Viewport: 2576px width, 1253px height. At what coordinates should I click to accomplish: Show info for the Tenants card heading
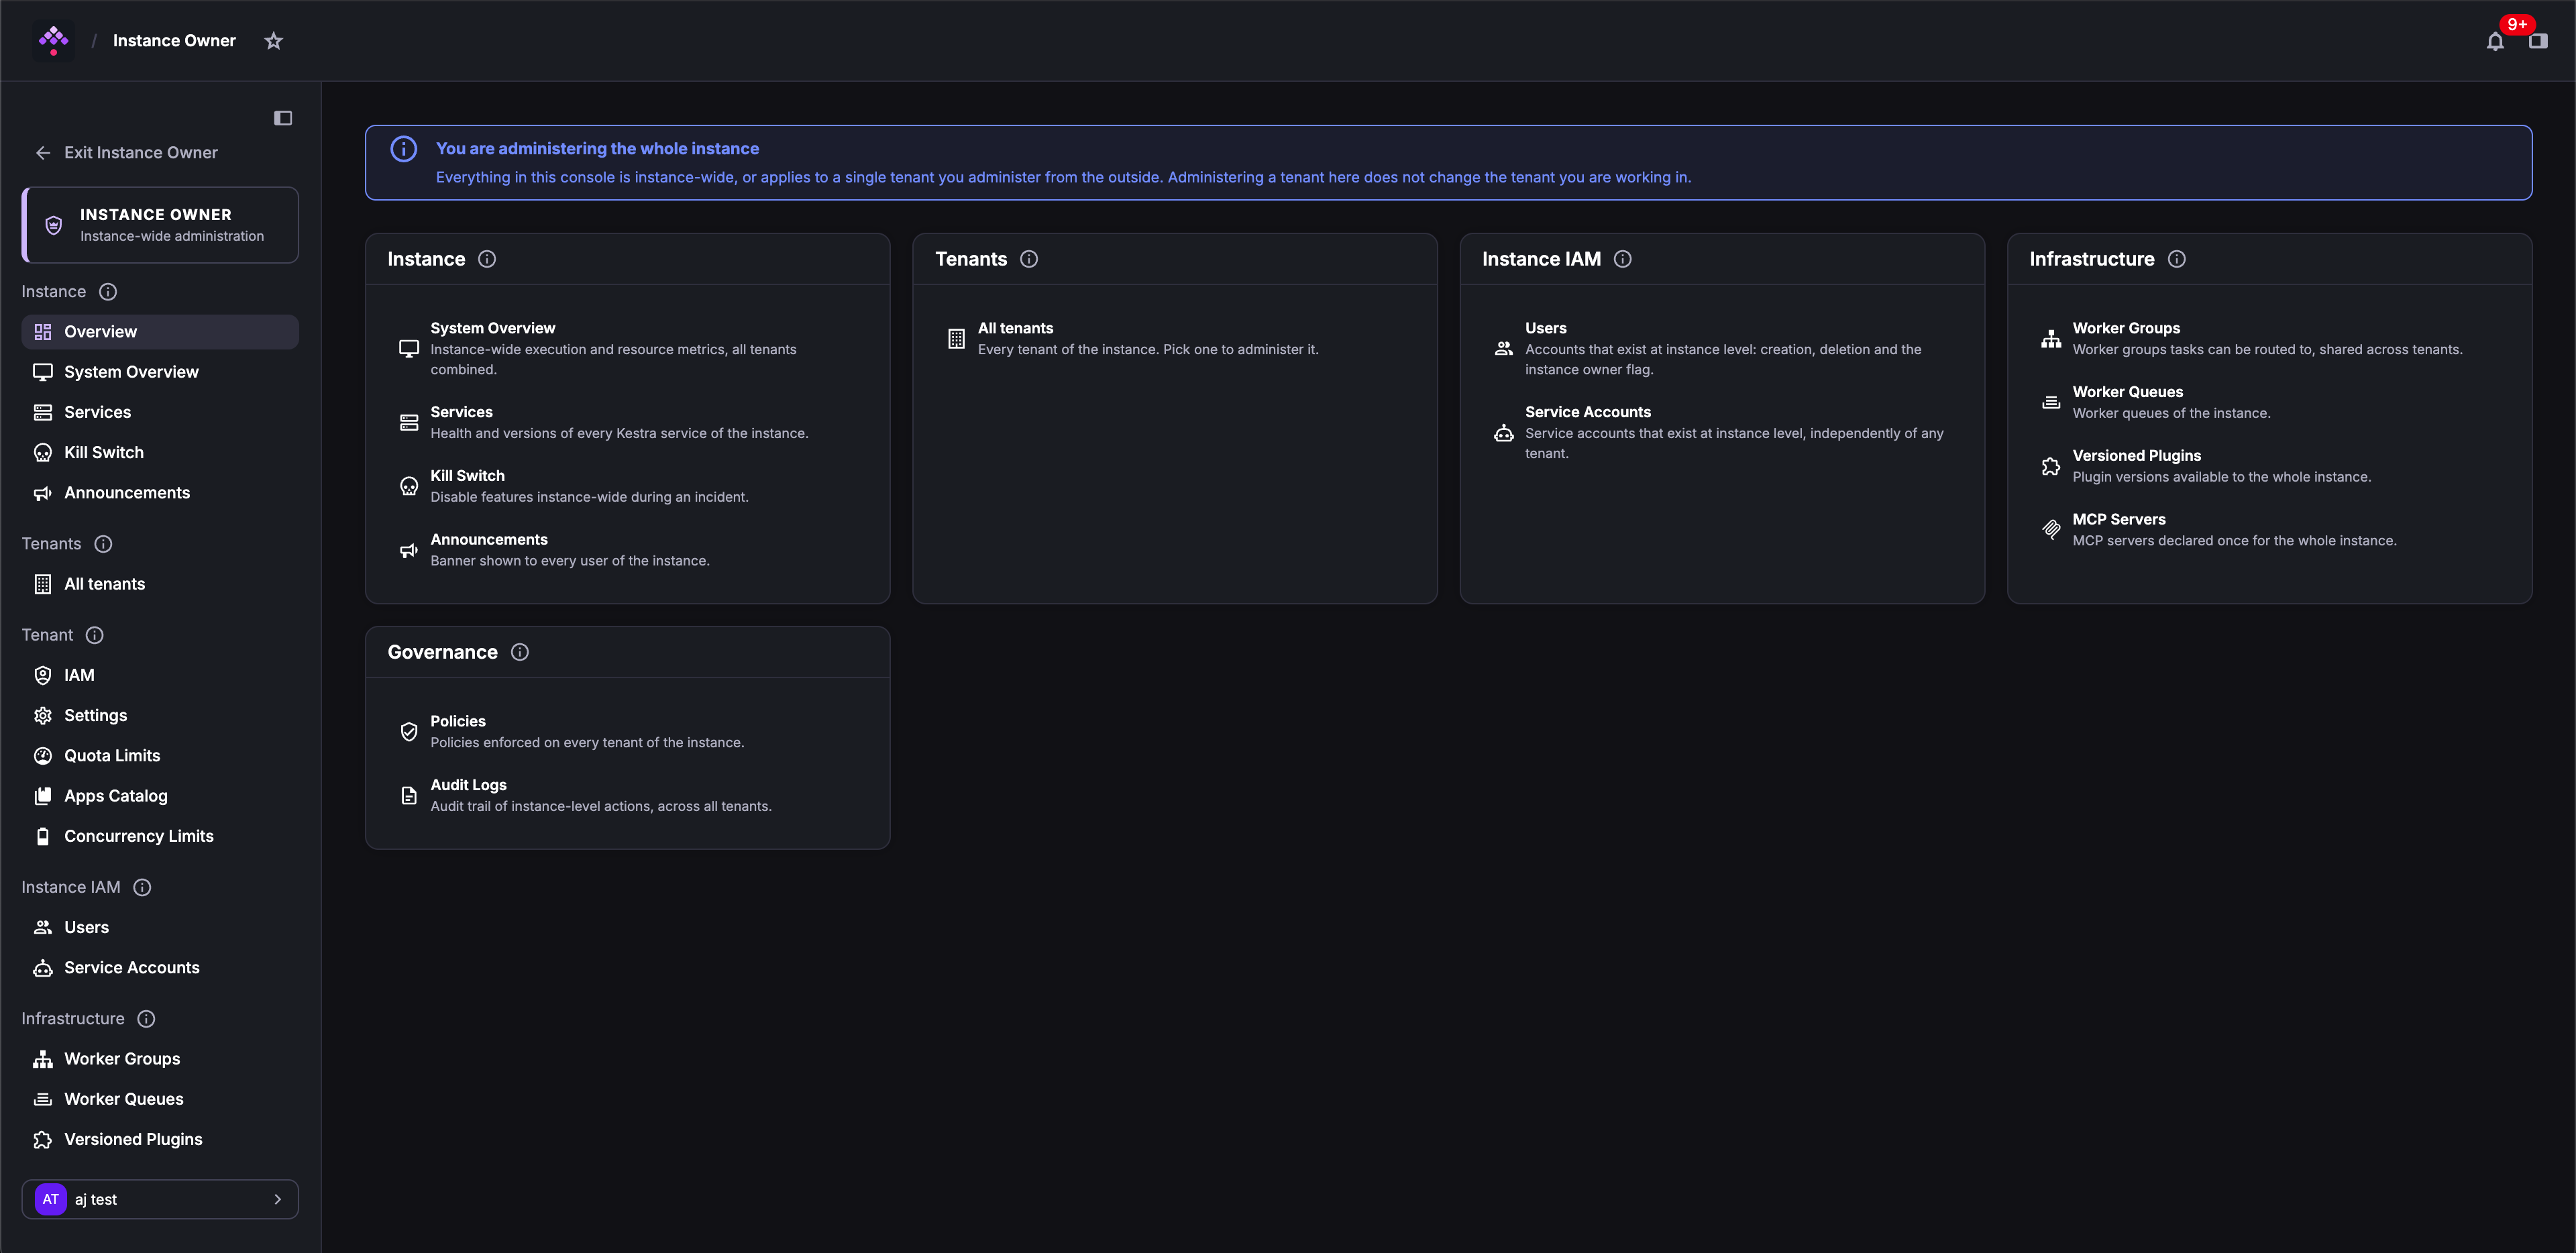(1029, 259)
